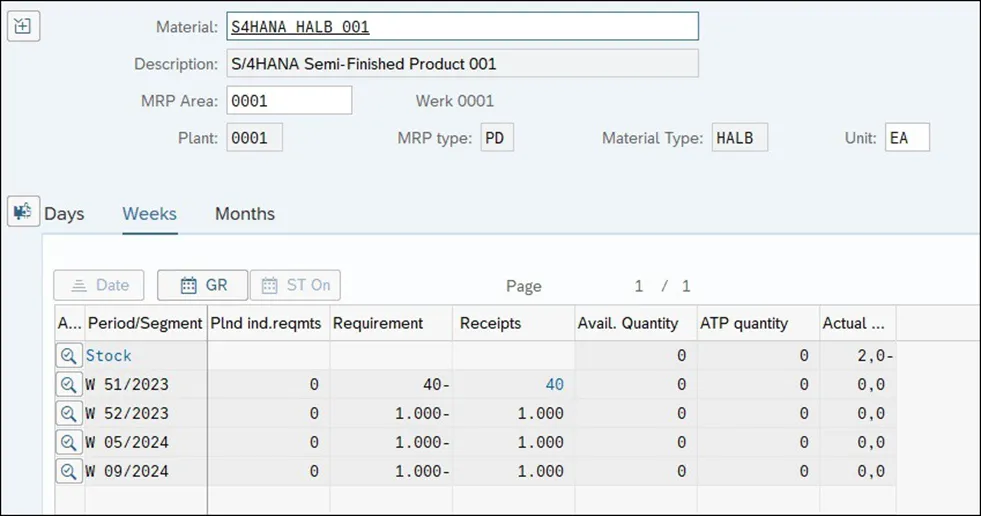Click the Werk 0001 text
Screen dimensions: 981x516
coord(455,101)
